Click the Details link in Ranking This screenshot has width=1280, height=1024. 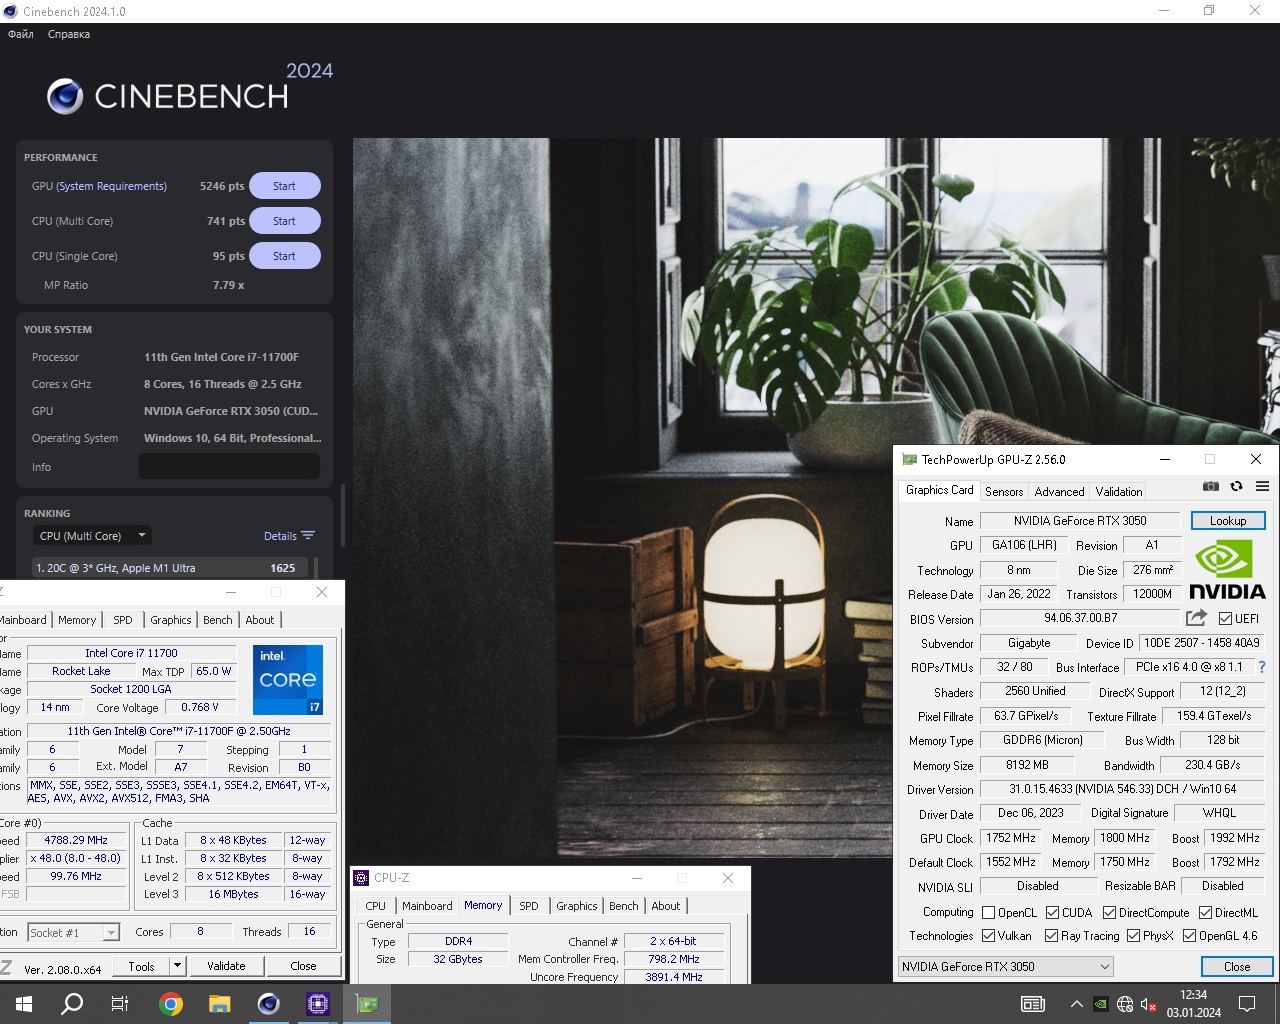click(x=280, y=536)
